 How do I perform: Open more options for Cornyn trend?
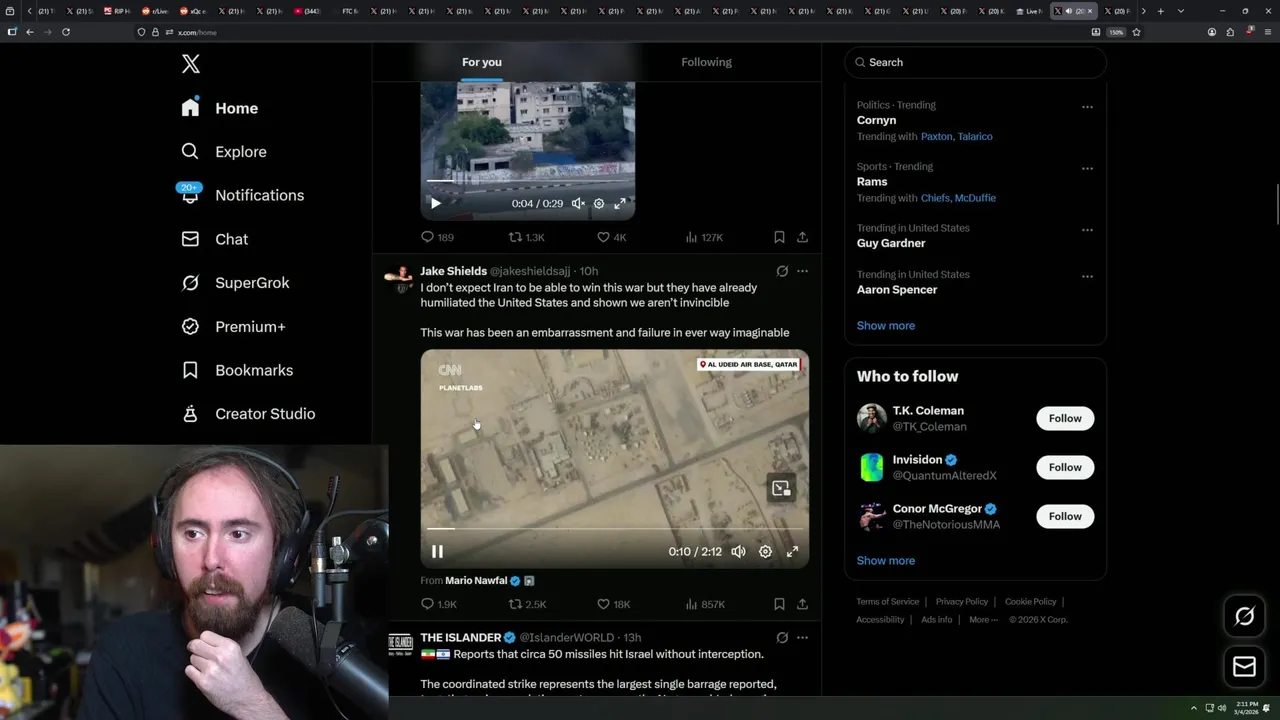coord(1087,107)
